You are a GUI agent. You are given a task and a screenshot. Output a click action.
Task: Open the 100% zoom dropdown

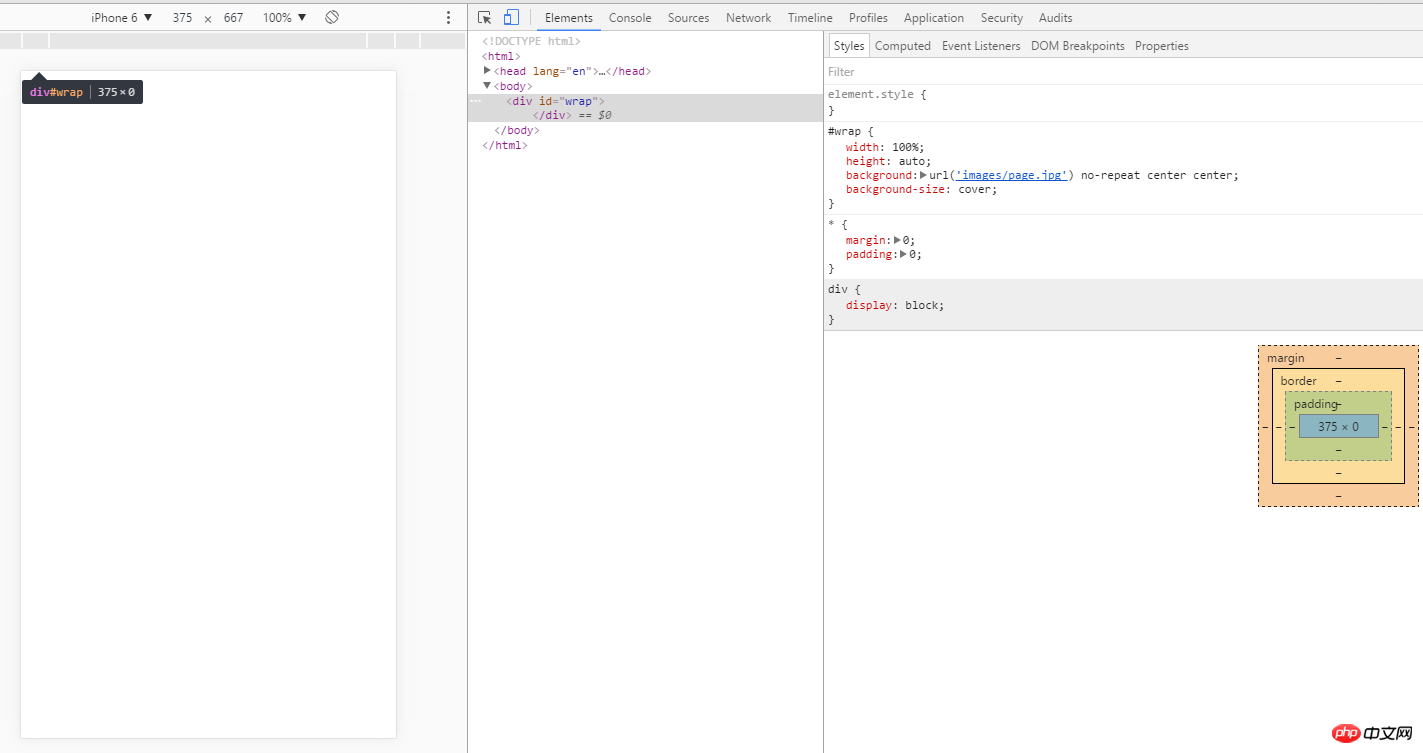point(284,18)
